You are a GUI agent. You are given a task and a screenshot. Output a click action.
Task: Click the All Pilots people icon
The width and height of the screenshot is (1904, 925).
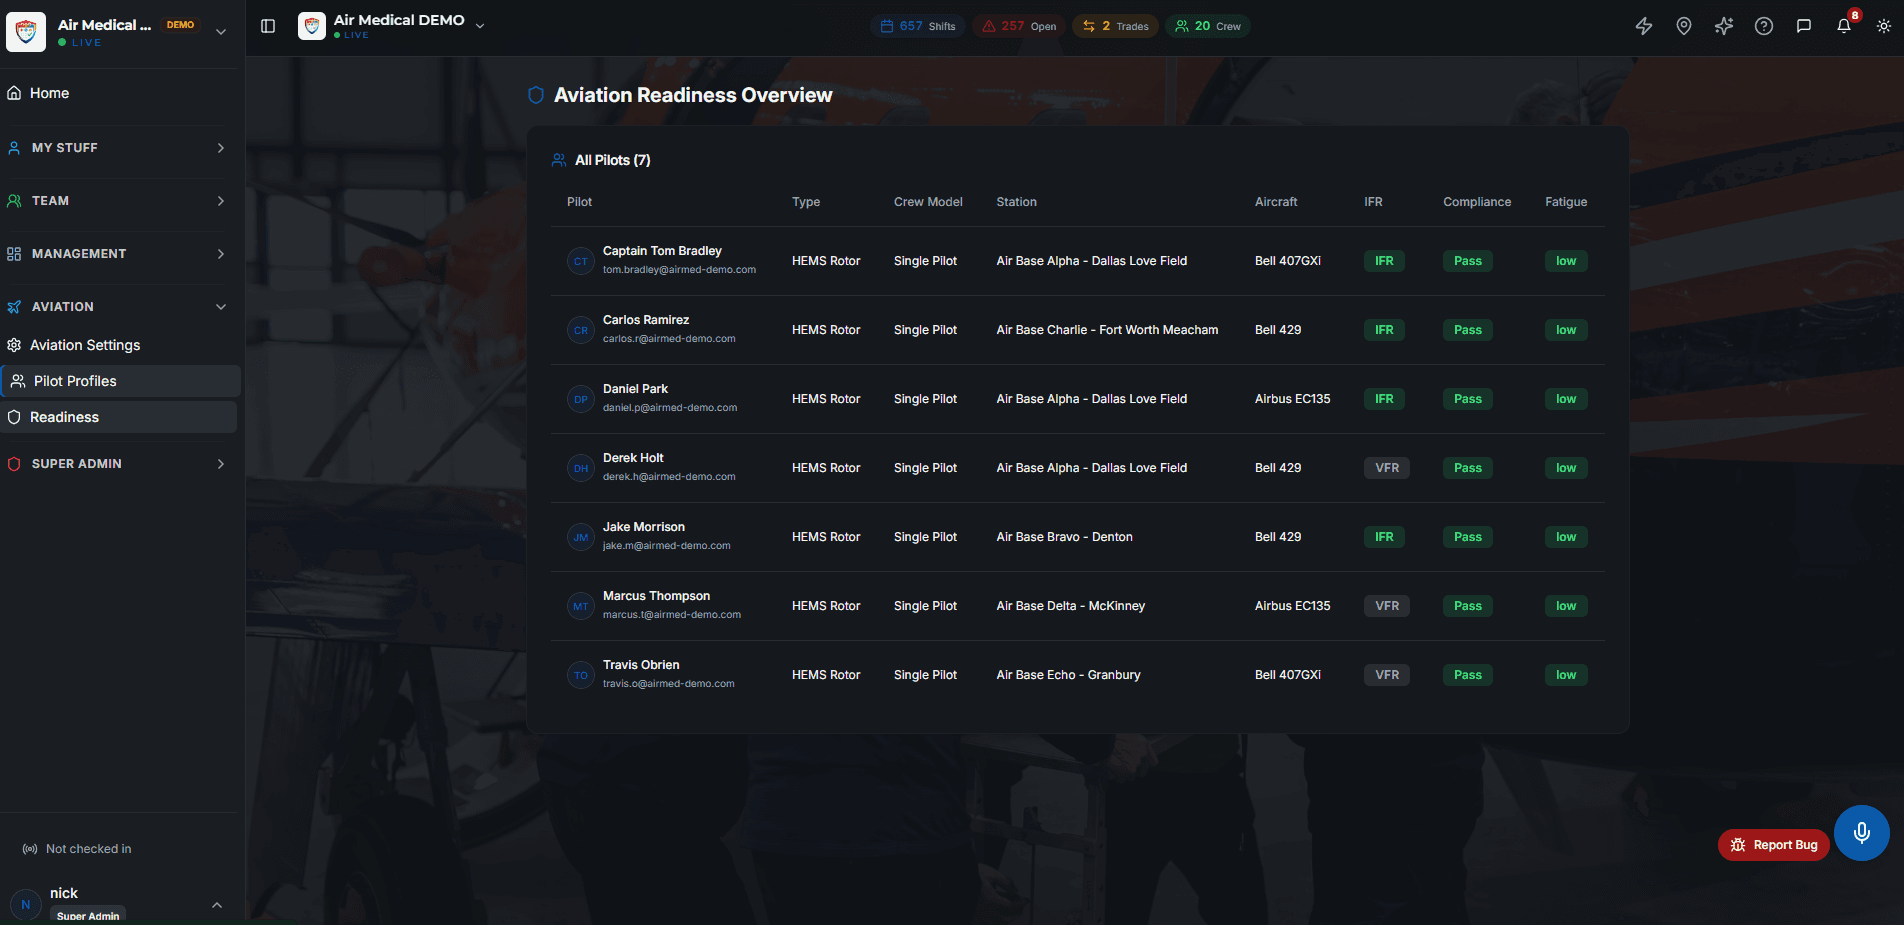[x=559, y=160]
